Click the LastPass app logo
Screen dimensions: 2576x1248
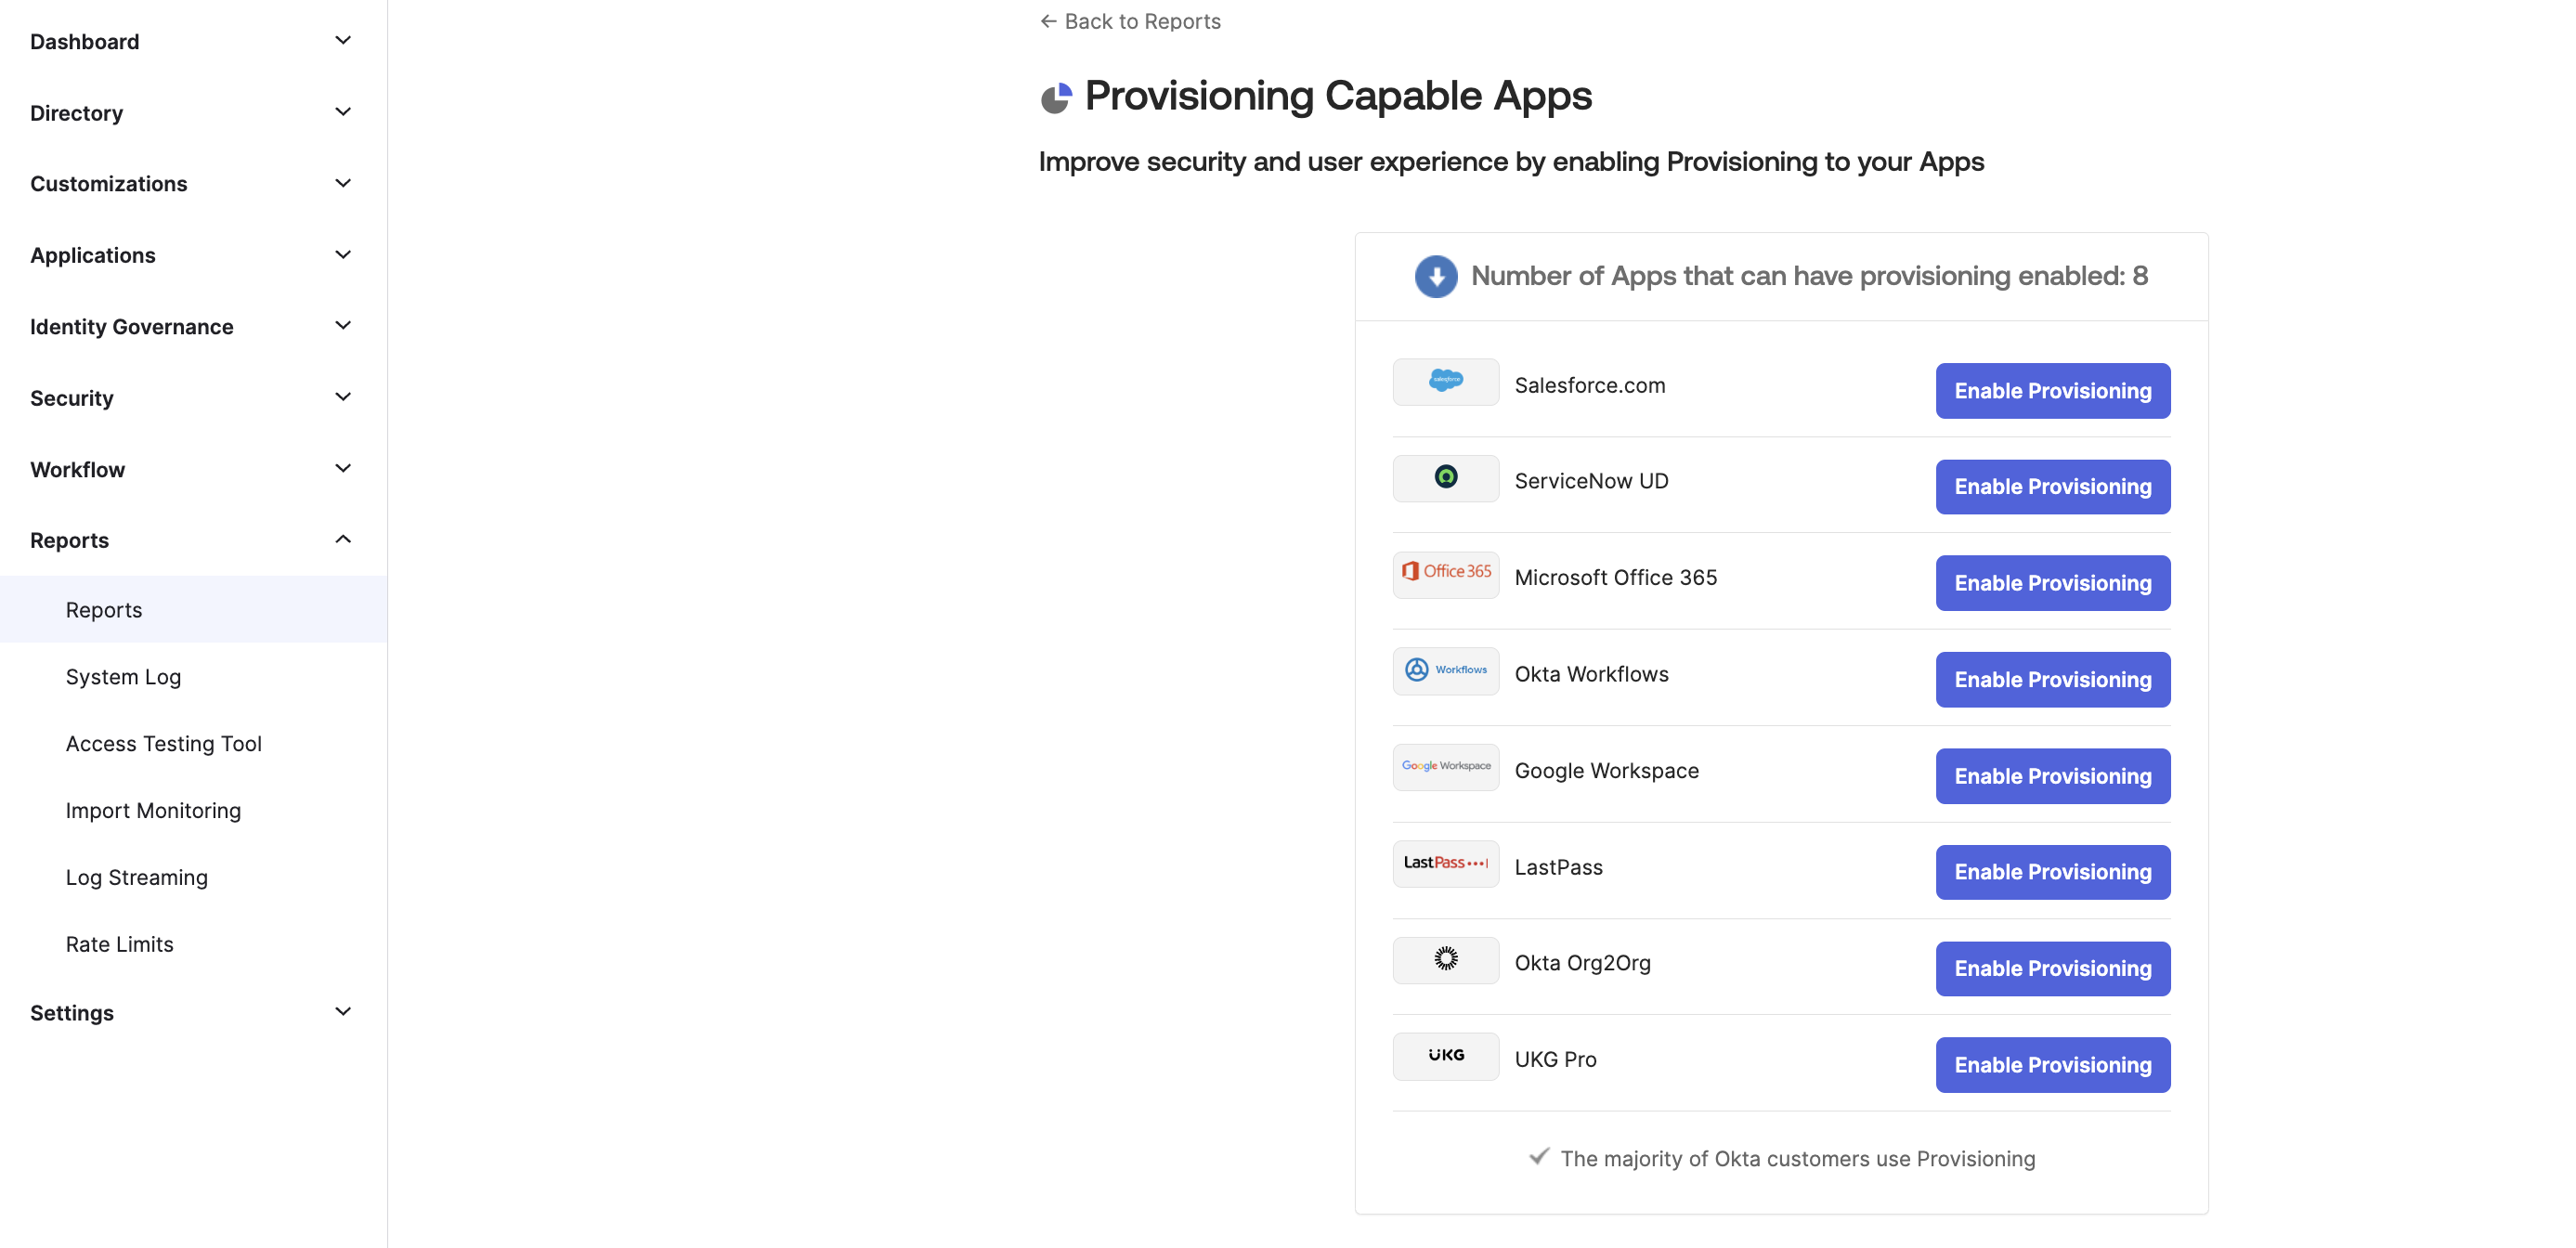click(1445, 863)
